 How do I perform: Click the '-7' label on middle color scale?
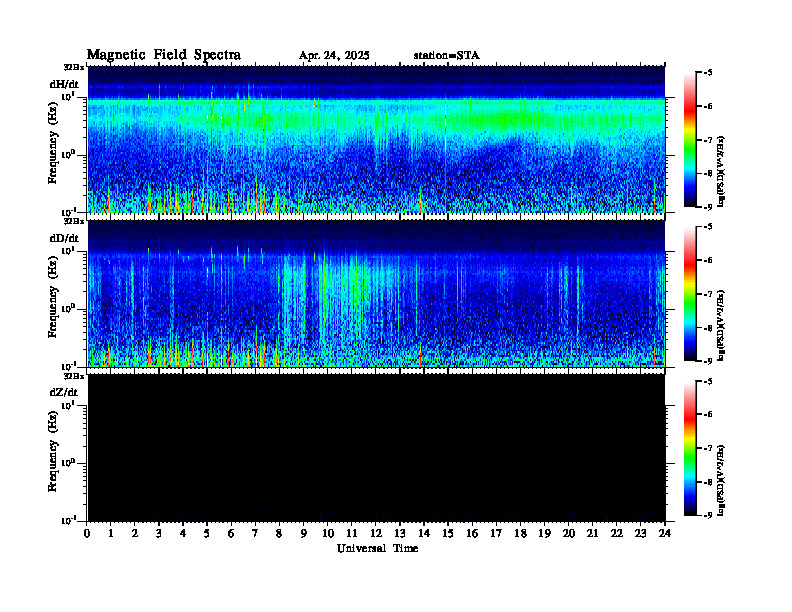click(x=709, y=294)
